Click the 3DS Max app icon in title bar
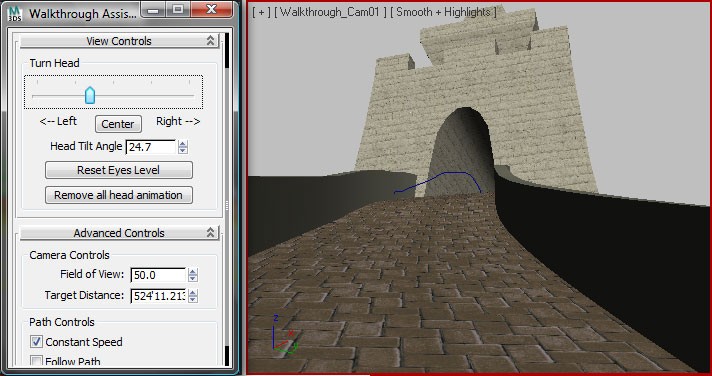This screenshot has height=376, width=712. click(x=15, y=13)
